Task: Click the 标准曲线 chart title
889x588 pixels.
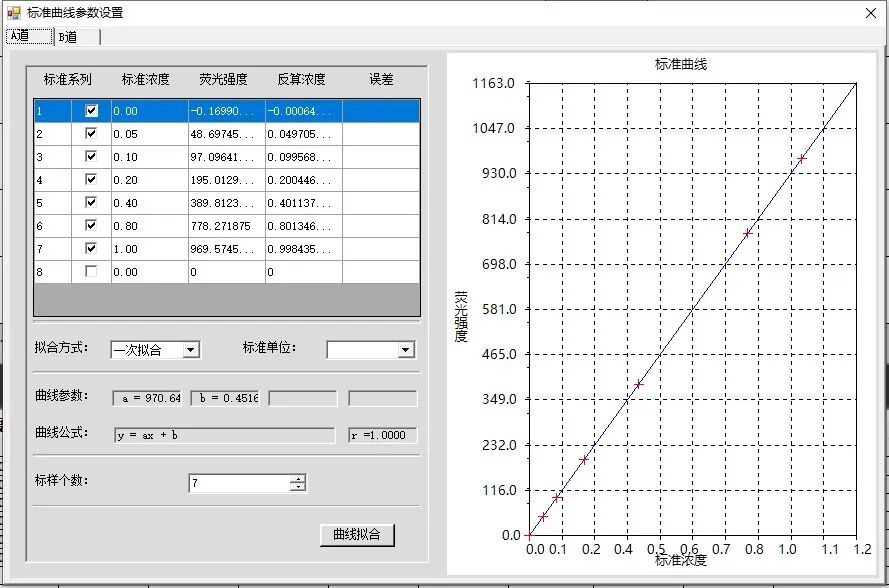Action: coord(681,64)
